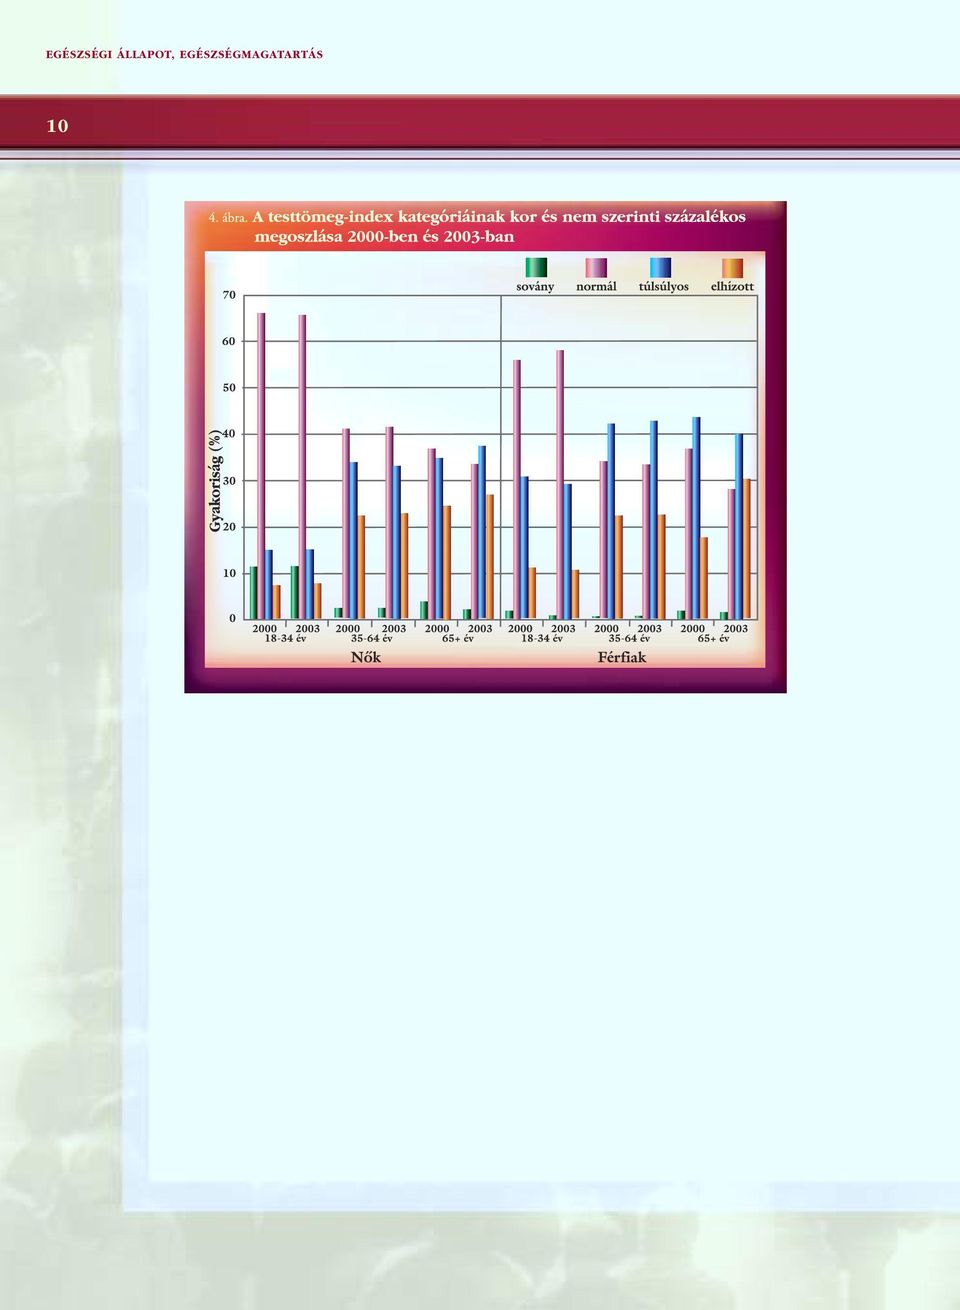
Task: Click the blue túlsúlyos legend swatch
Action: click(x=660, y=267)
